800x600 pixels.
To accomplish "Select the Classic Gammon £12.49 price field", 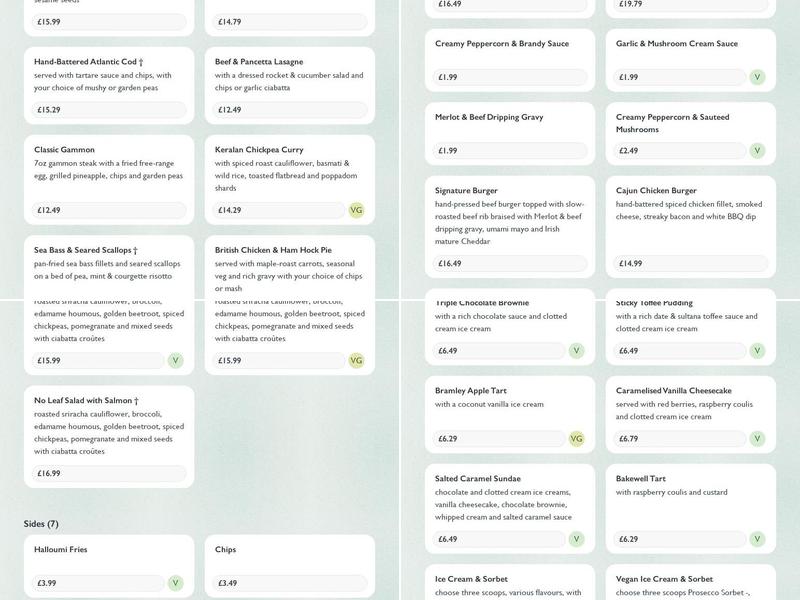I will [x=109, y=210].
